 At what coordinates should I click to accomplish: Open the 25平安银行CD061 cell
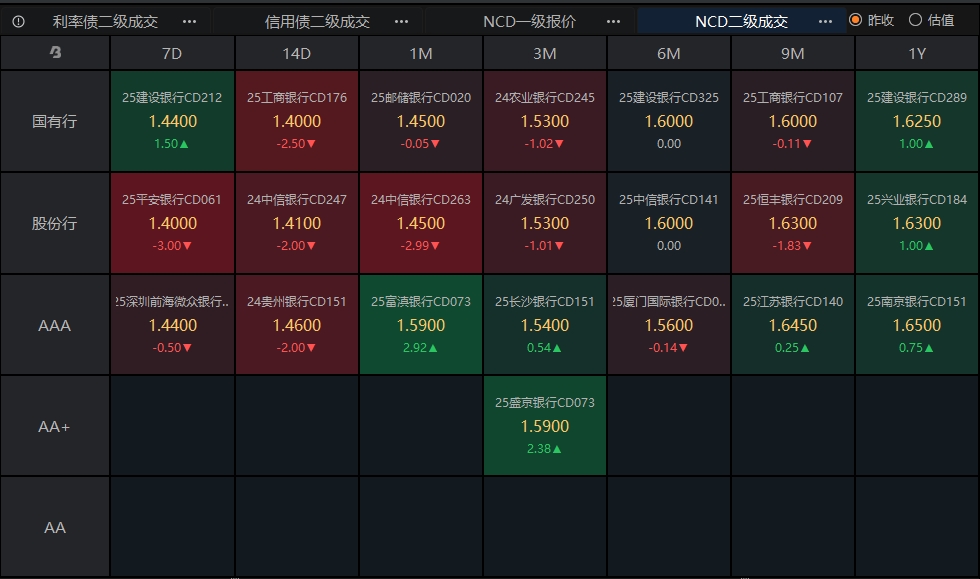pyautogui.click(x=172, y=223)
